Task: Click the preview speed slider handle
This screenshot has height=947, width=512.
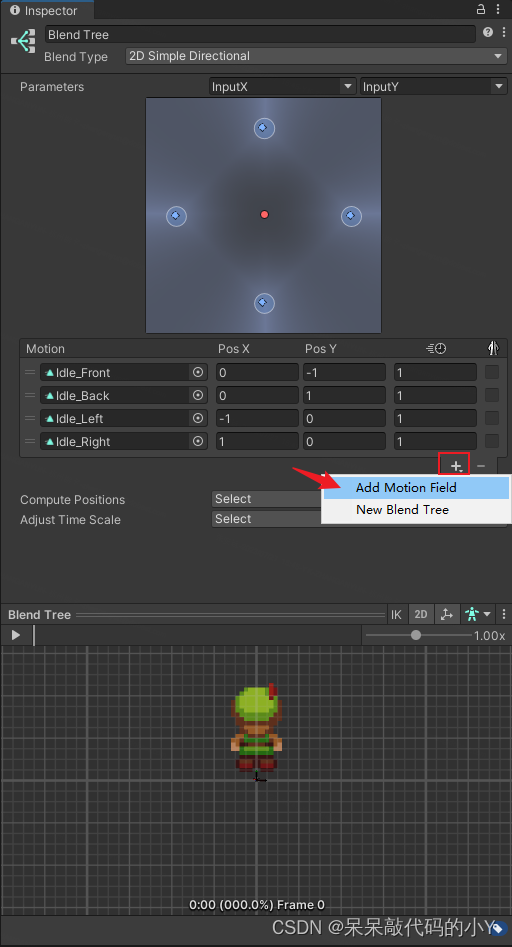Action: (415, 635)
